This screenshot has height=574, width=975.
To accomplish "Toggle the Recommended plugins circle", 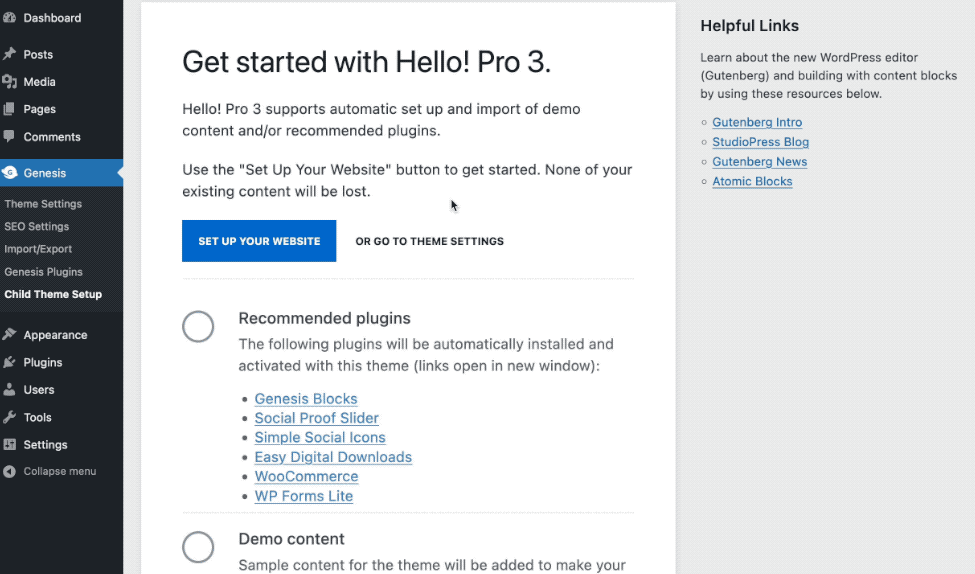I will (x=198, y=326).
